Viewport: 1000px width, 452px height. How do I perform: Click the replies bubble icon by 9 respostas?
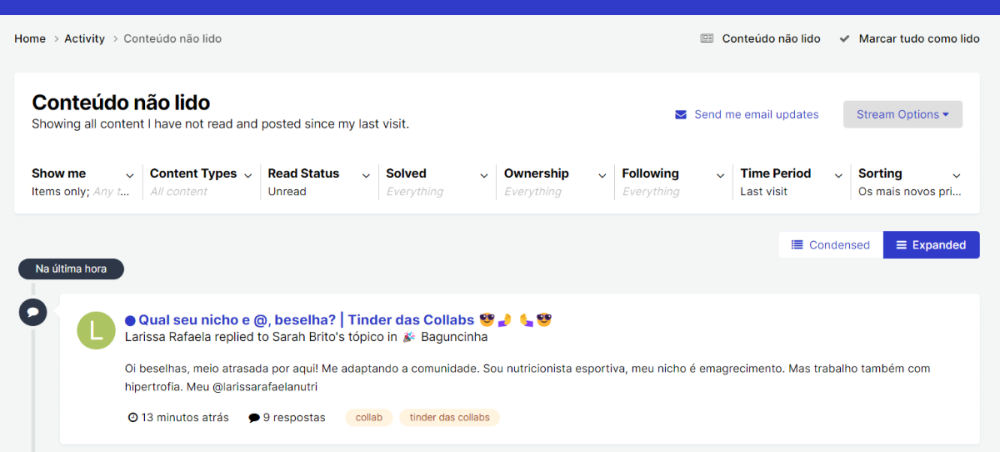pyautogui.click(x=254, y=418)
